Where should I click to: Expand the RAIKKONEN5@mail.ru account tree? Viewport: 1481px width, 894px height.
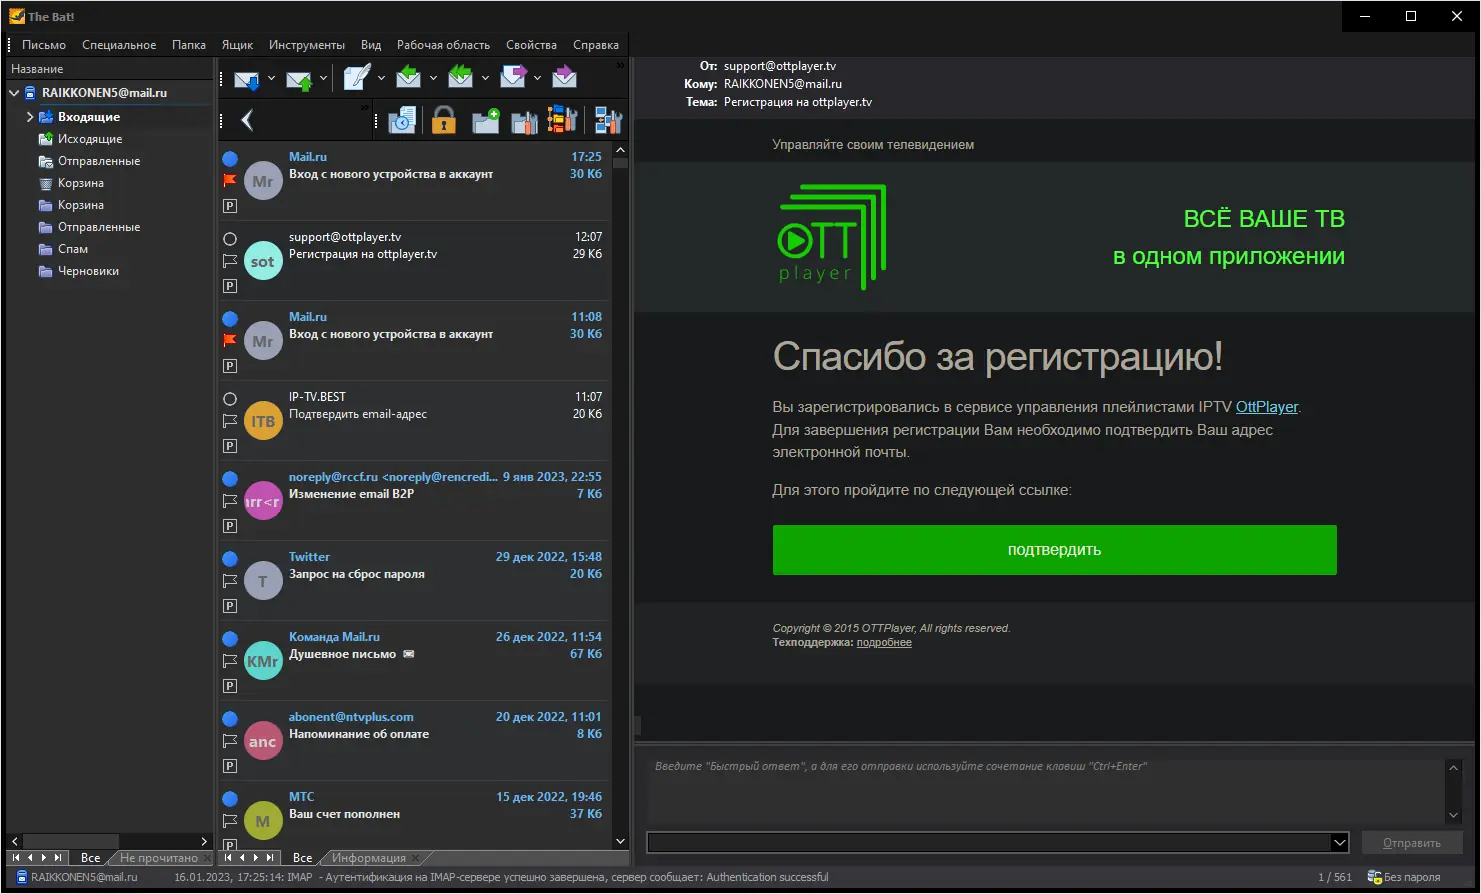(x=13, y=92)
